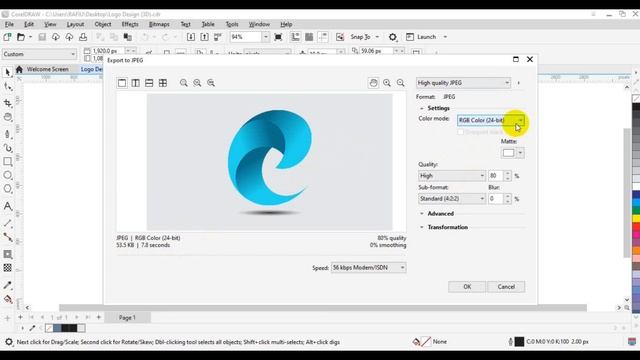Select the Crop tool

tap(7, 103)
